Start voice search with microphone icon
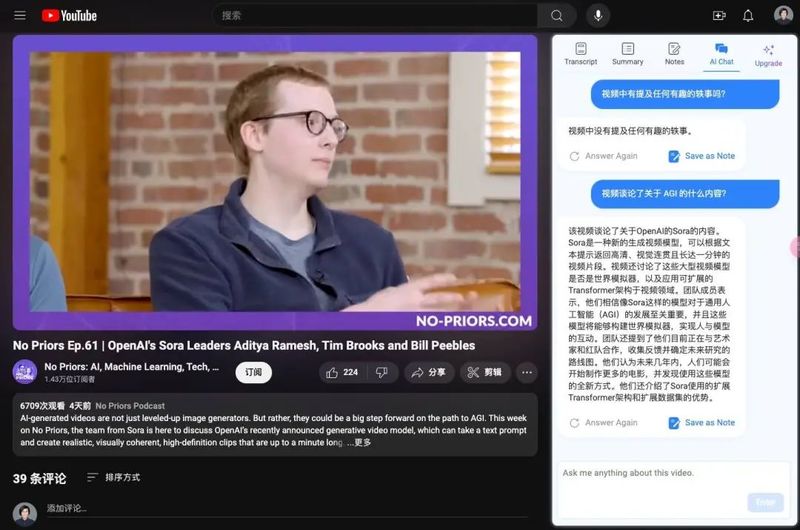 pos(598,16)
